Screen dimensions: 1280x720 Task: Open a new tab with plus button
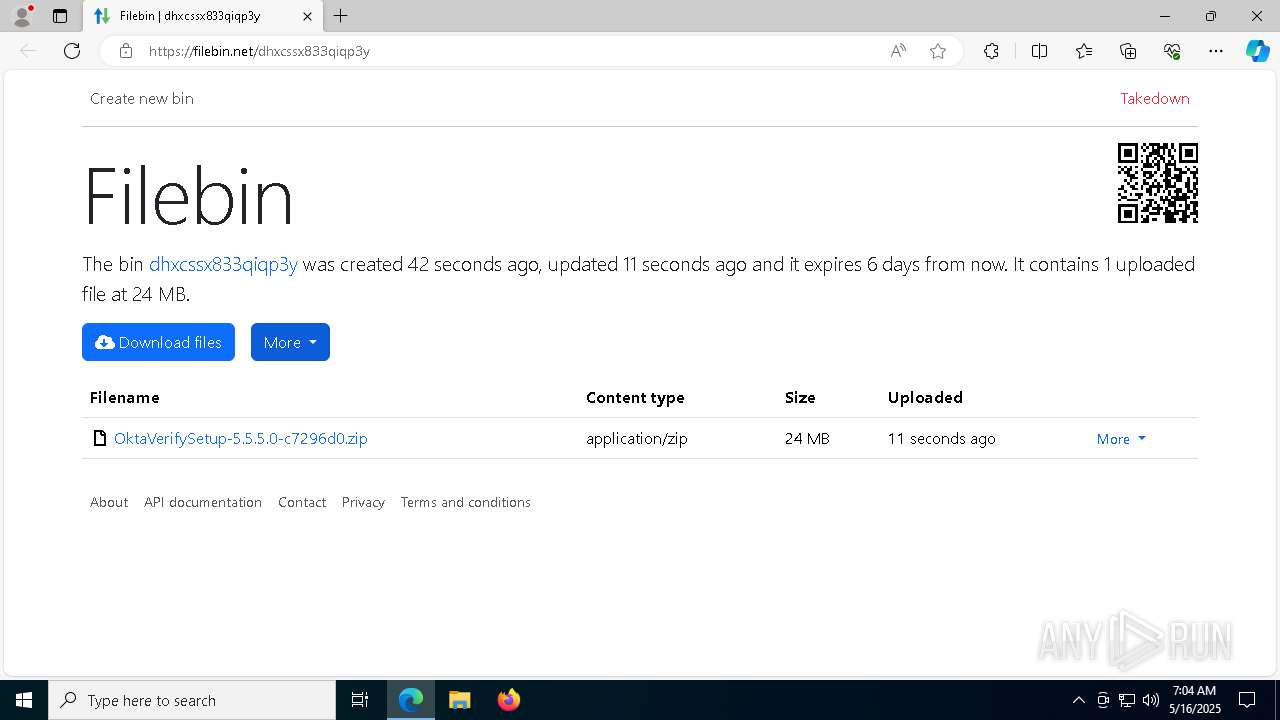click(x=341, y=16)
